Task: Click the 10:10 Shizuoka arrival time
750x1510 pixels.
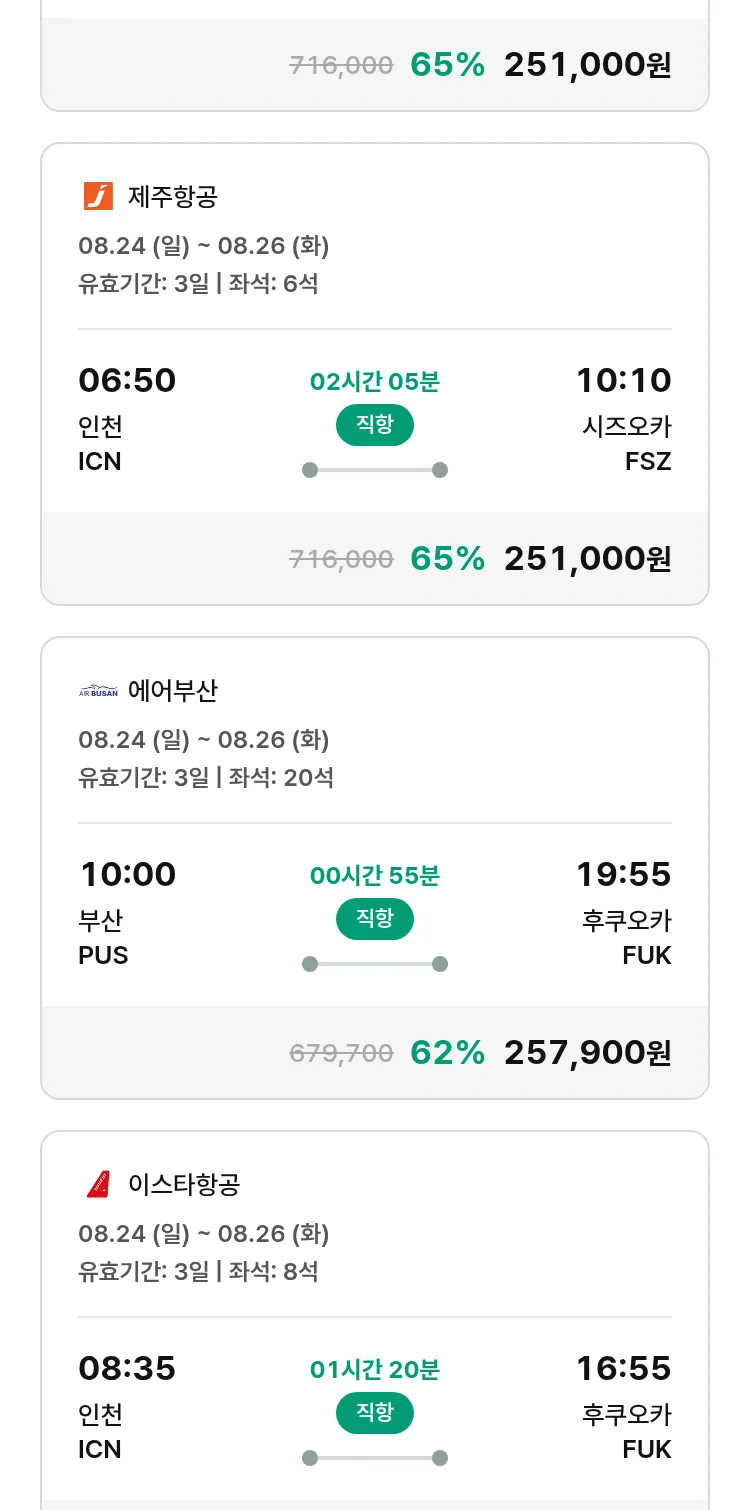Action: (x=623, y=380)
